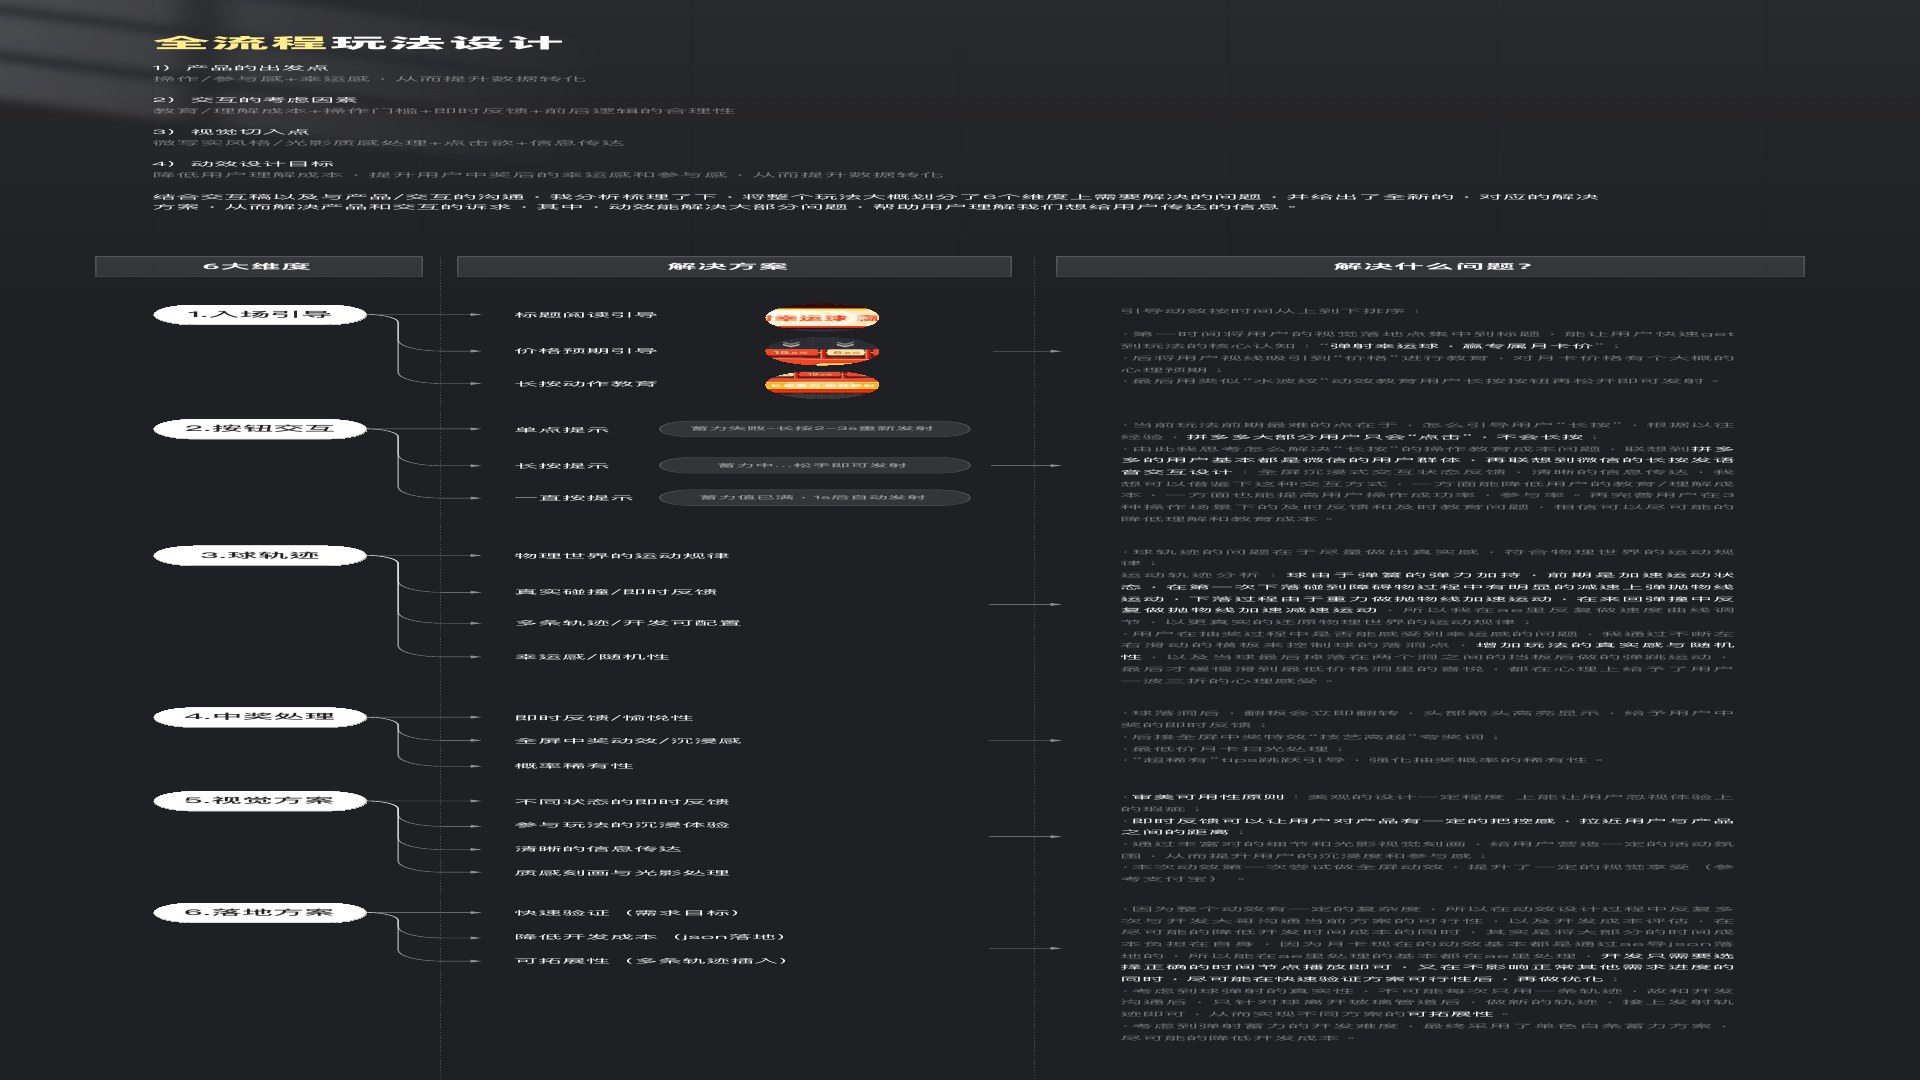The width and height of the screenshot is (1920, 1080).
Task: Click the '可拓展性(多条轨迹插入)' label
Action: tap(652, 961)
